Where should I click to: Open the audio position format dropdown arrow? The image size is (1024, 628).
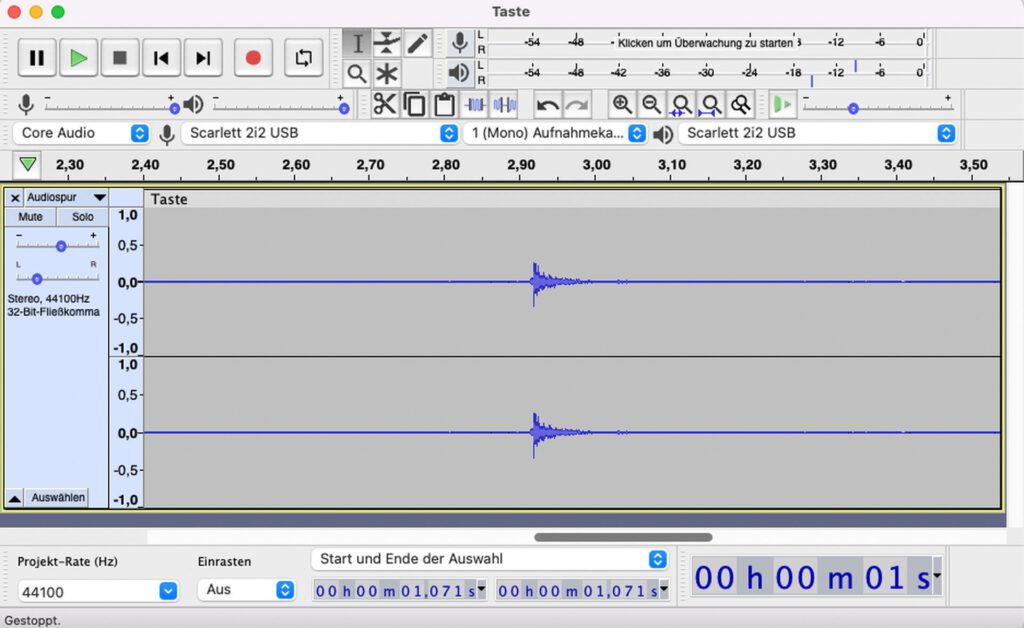tap(937, 576)
